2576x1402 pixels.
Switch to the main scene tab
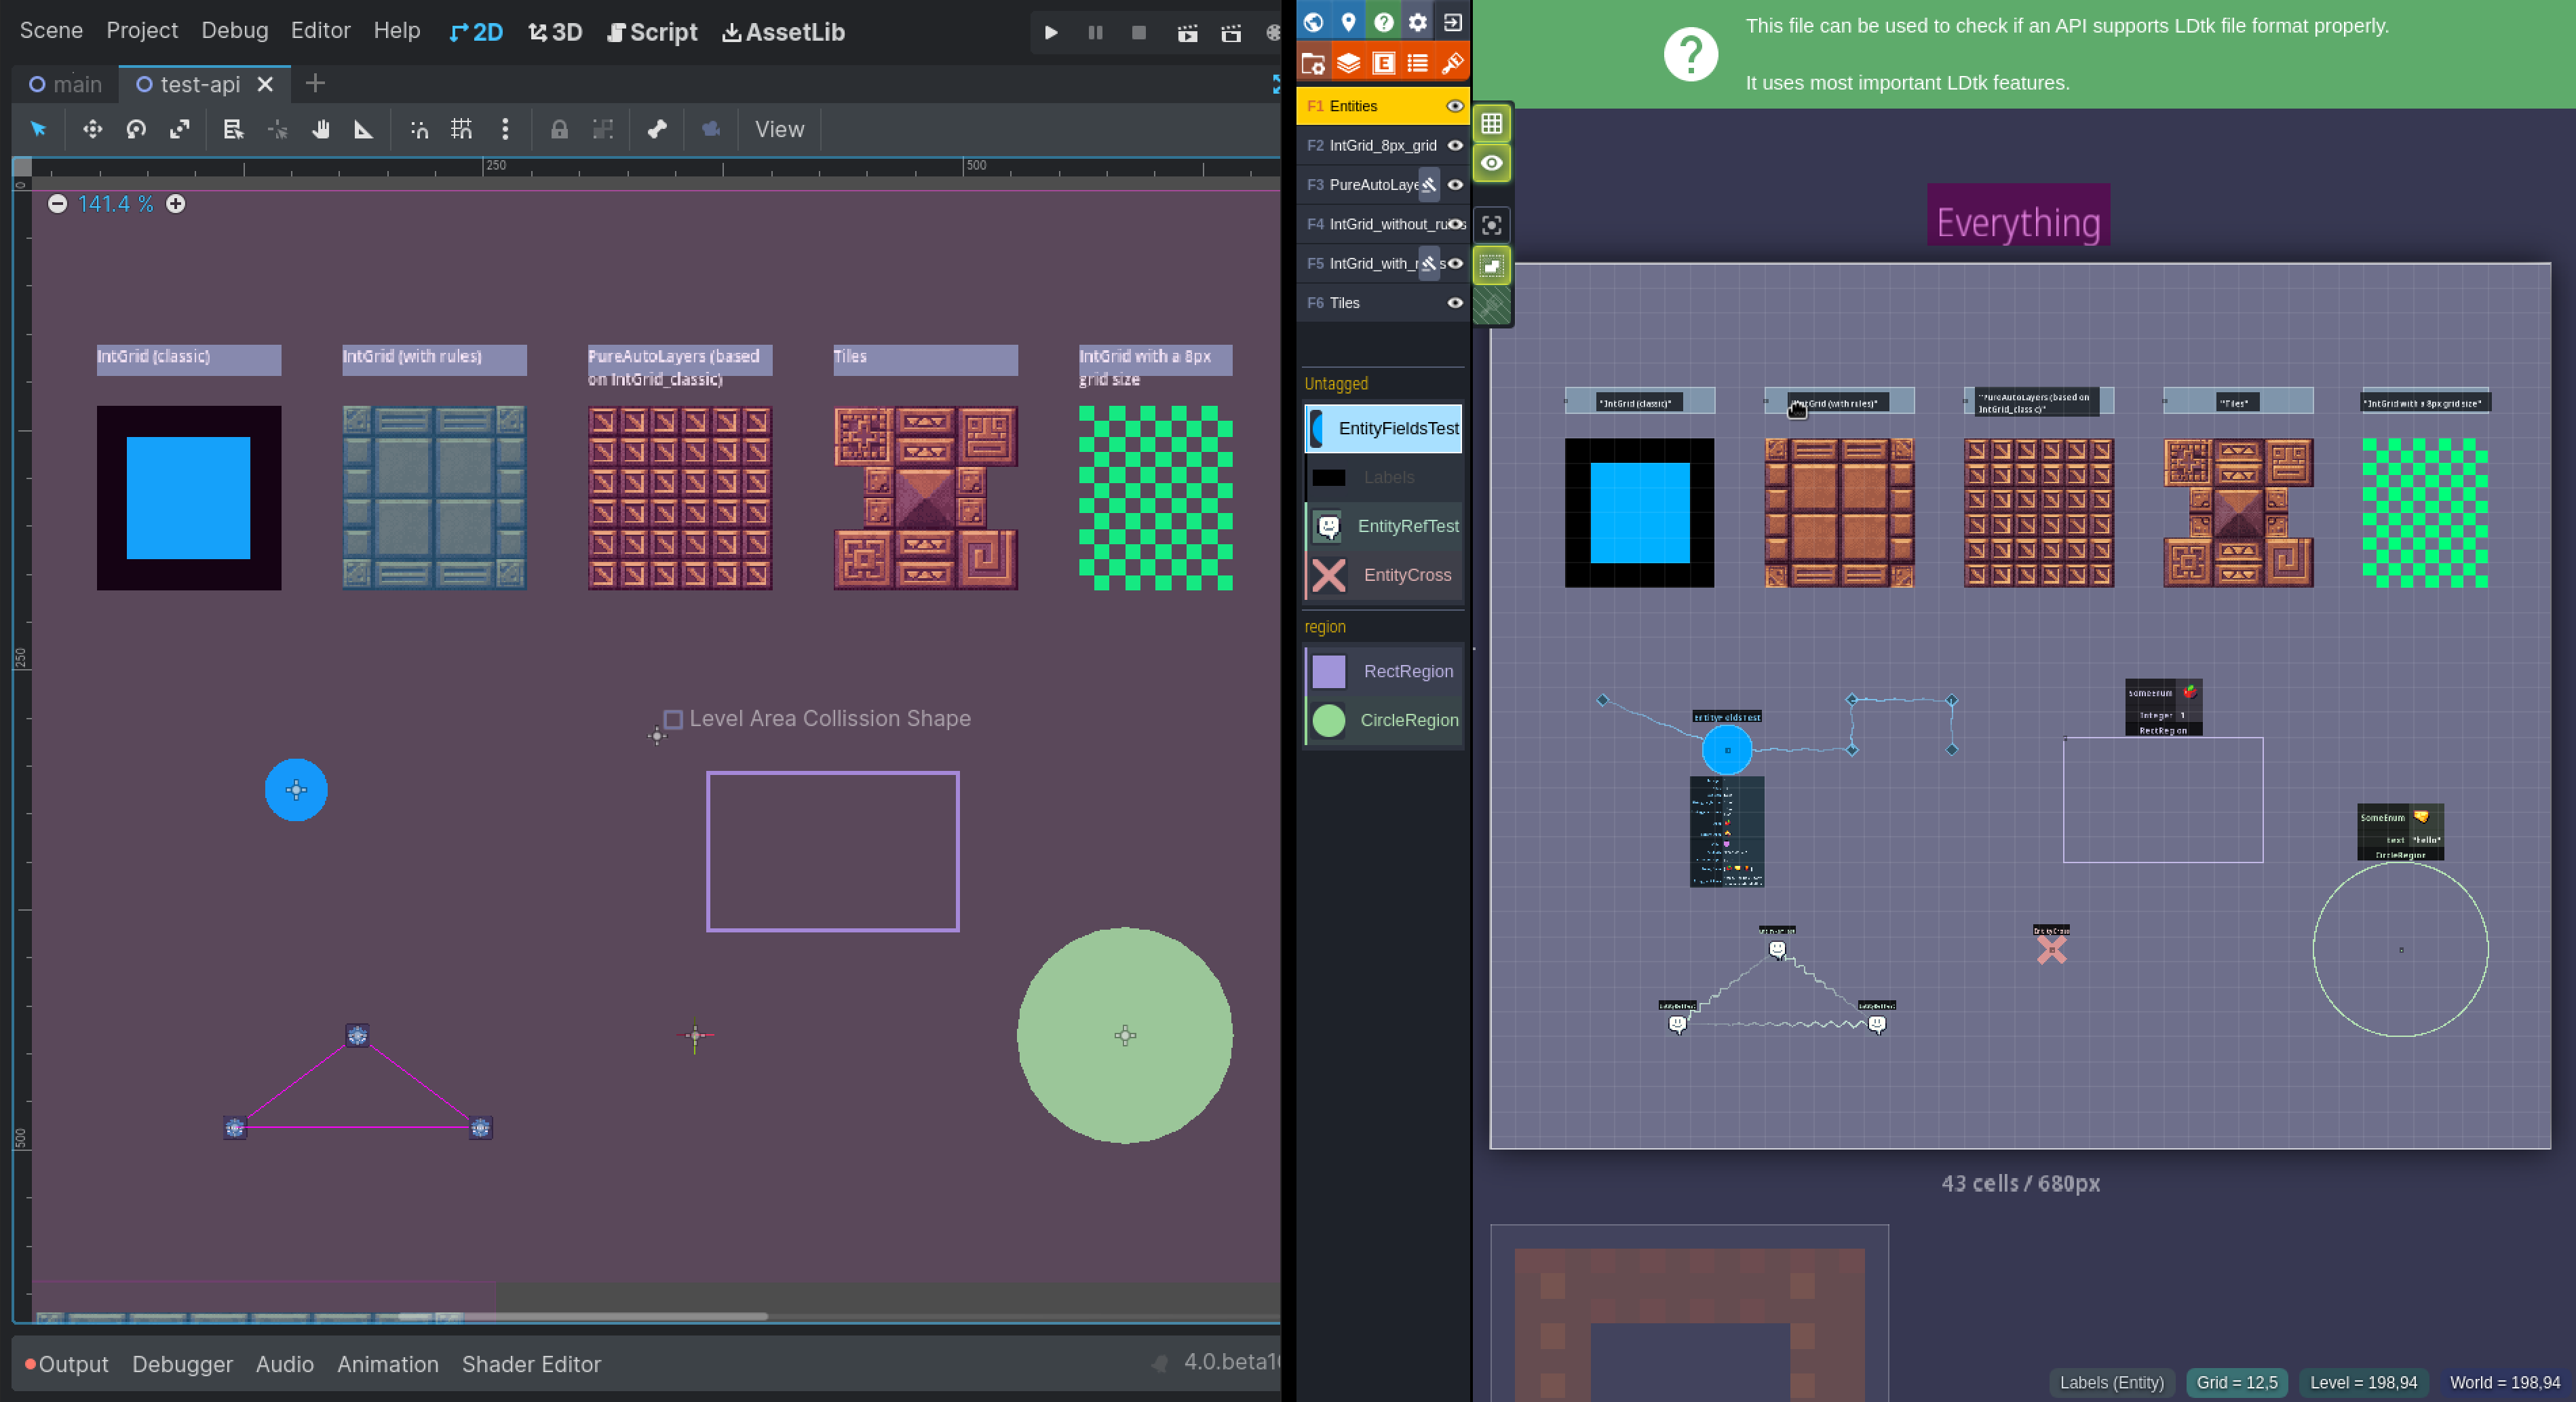[x=66, y=84]
